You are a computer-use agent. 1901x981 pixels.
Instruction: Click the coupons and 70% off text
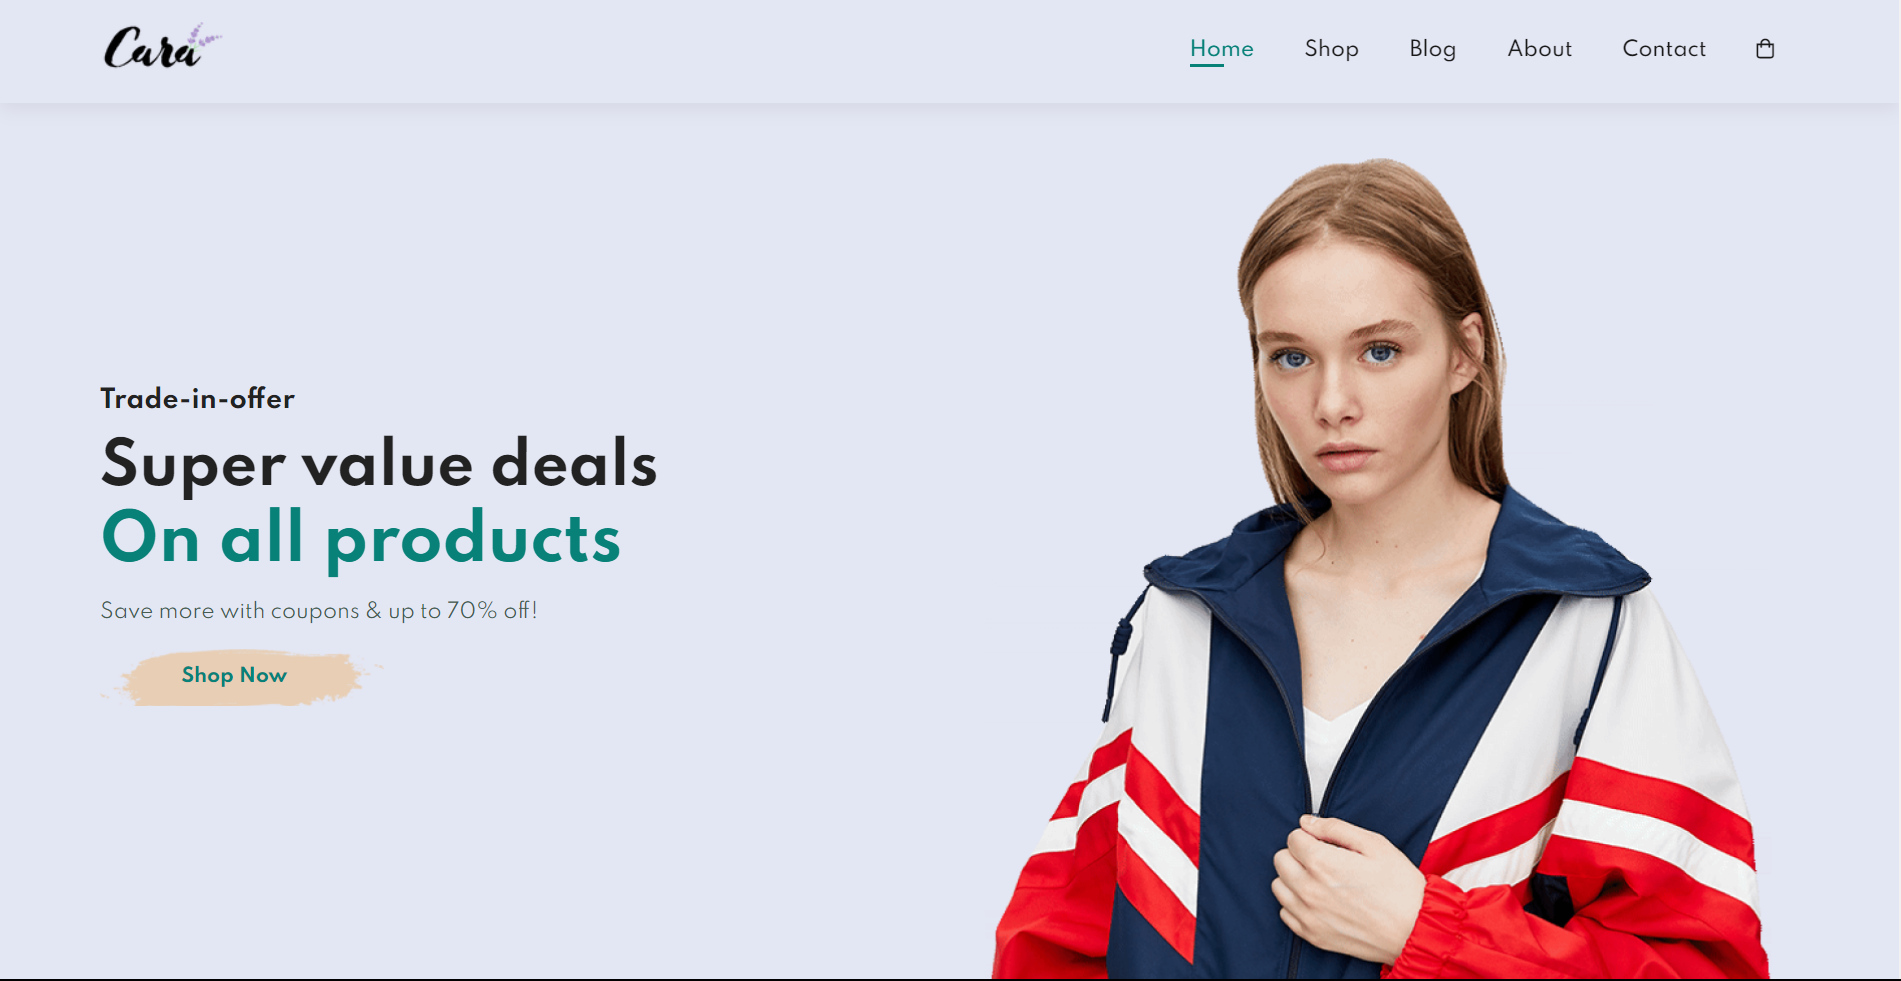click(x=319, y=610)
